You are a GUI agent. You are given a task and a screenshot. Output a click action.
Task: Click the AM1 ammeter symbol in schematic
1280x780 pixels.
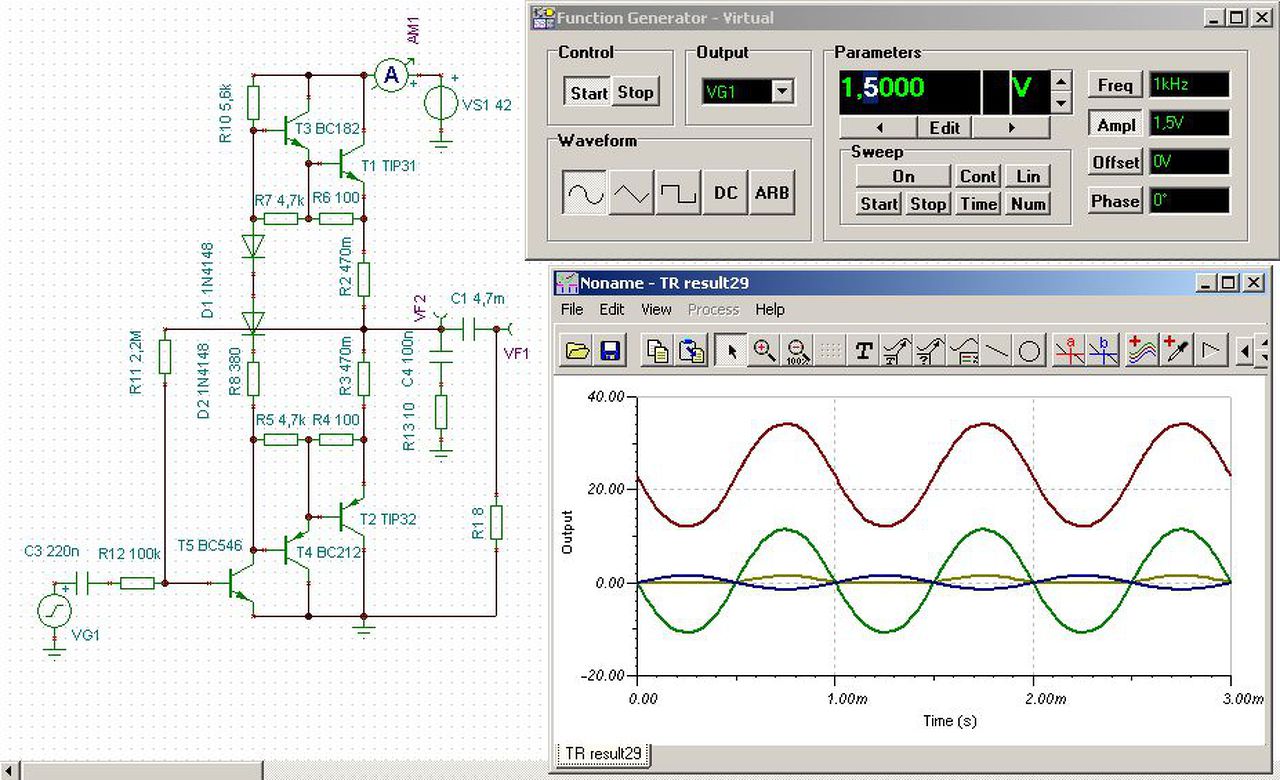[392, 73]
